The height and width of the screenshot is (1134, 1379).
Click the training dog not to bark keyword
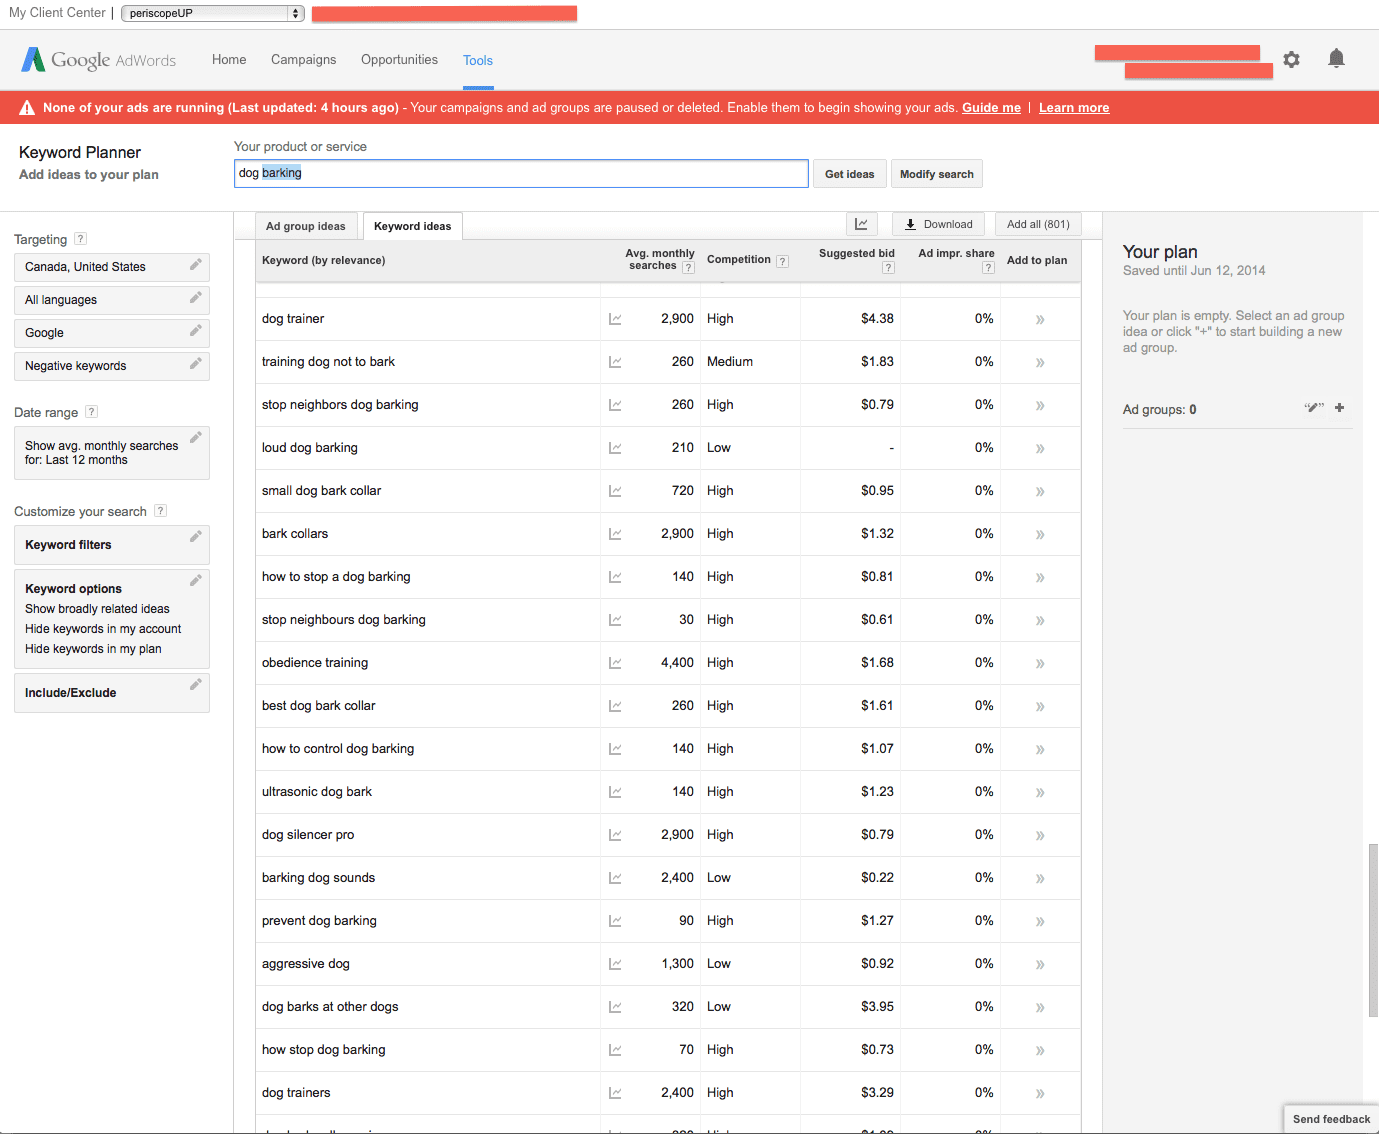328,362
